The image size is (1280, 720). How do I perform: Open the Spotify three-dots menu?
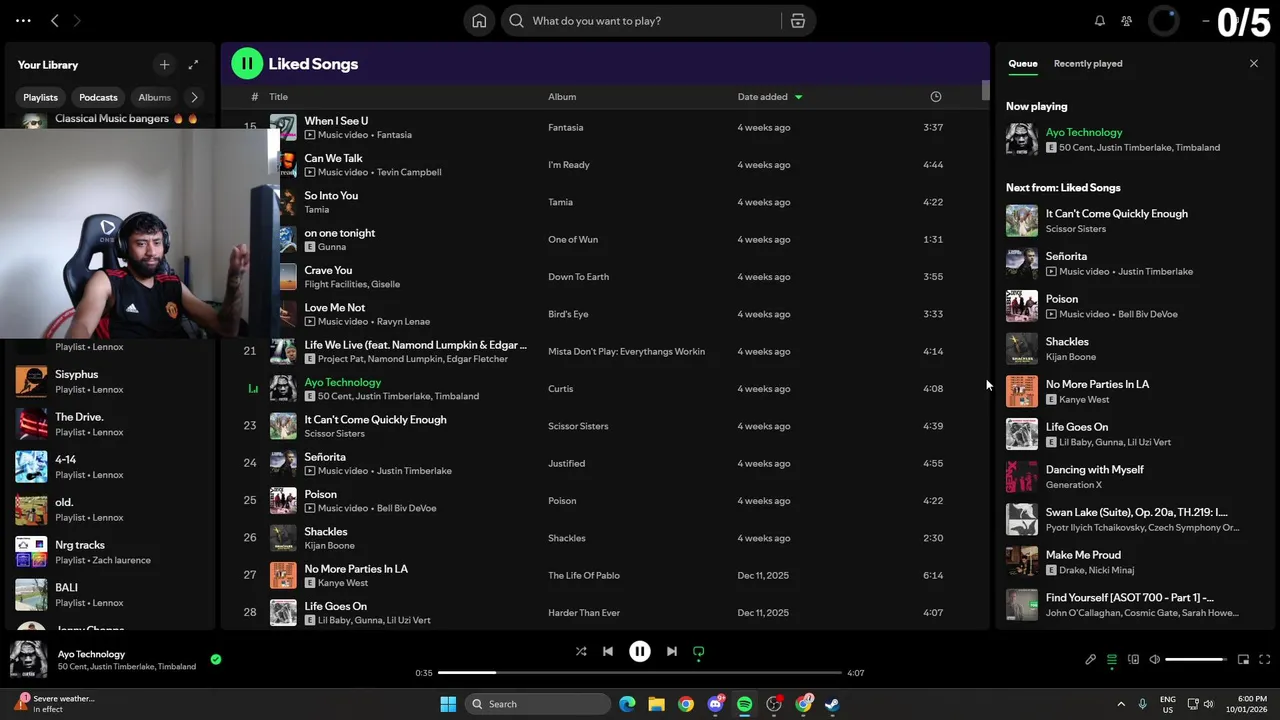coord(23,20)
